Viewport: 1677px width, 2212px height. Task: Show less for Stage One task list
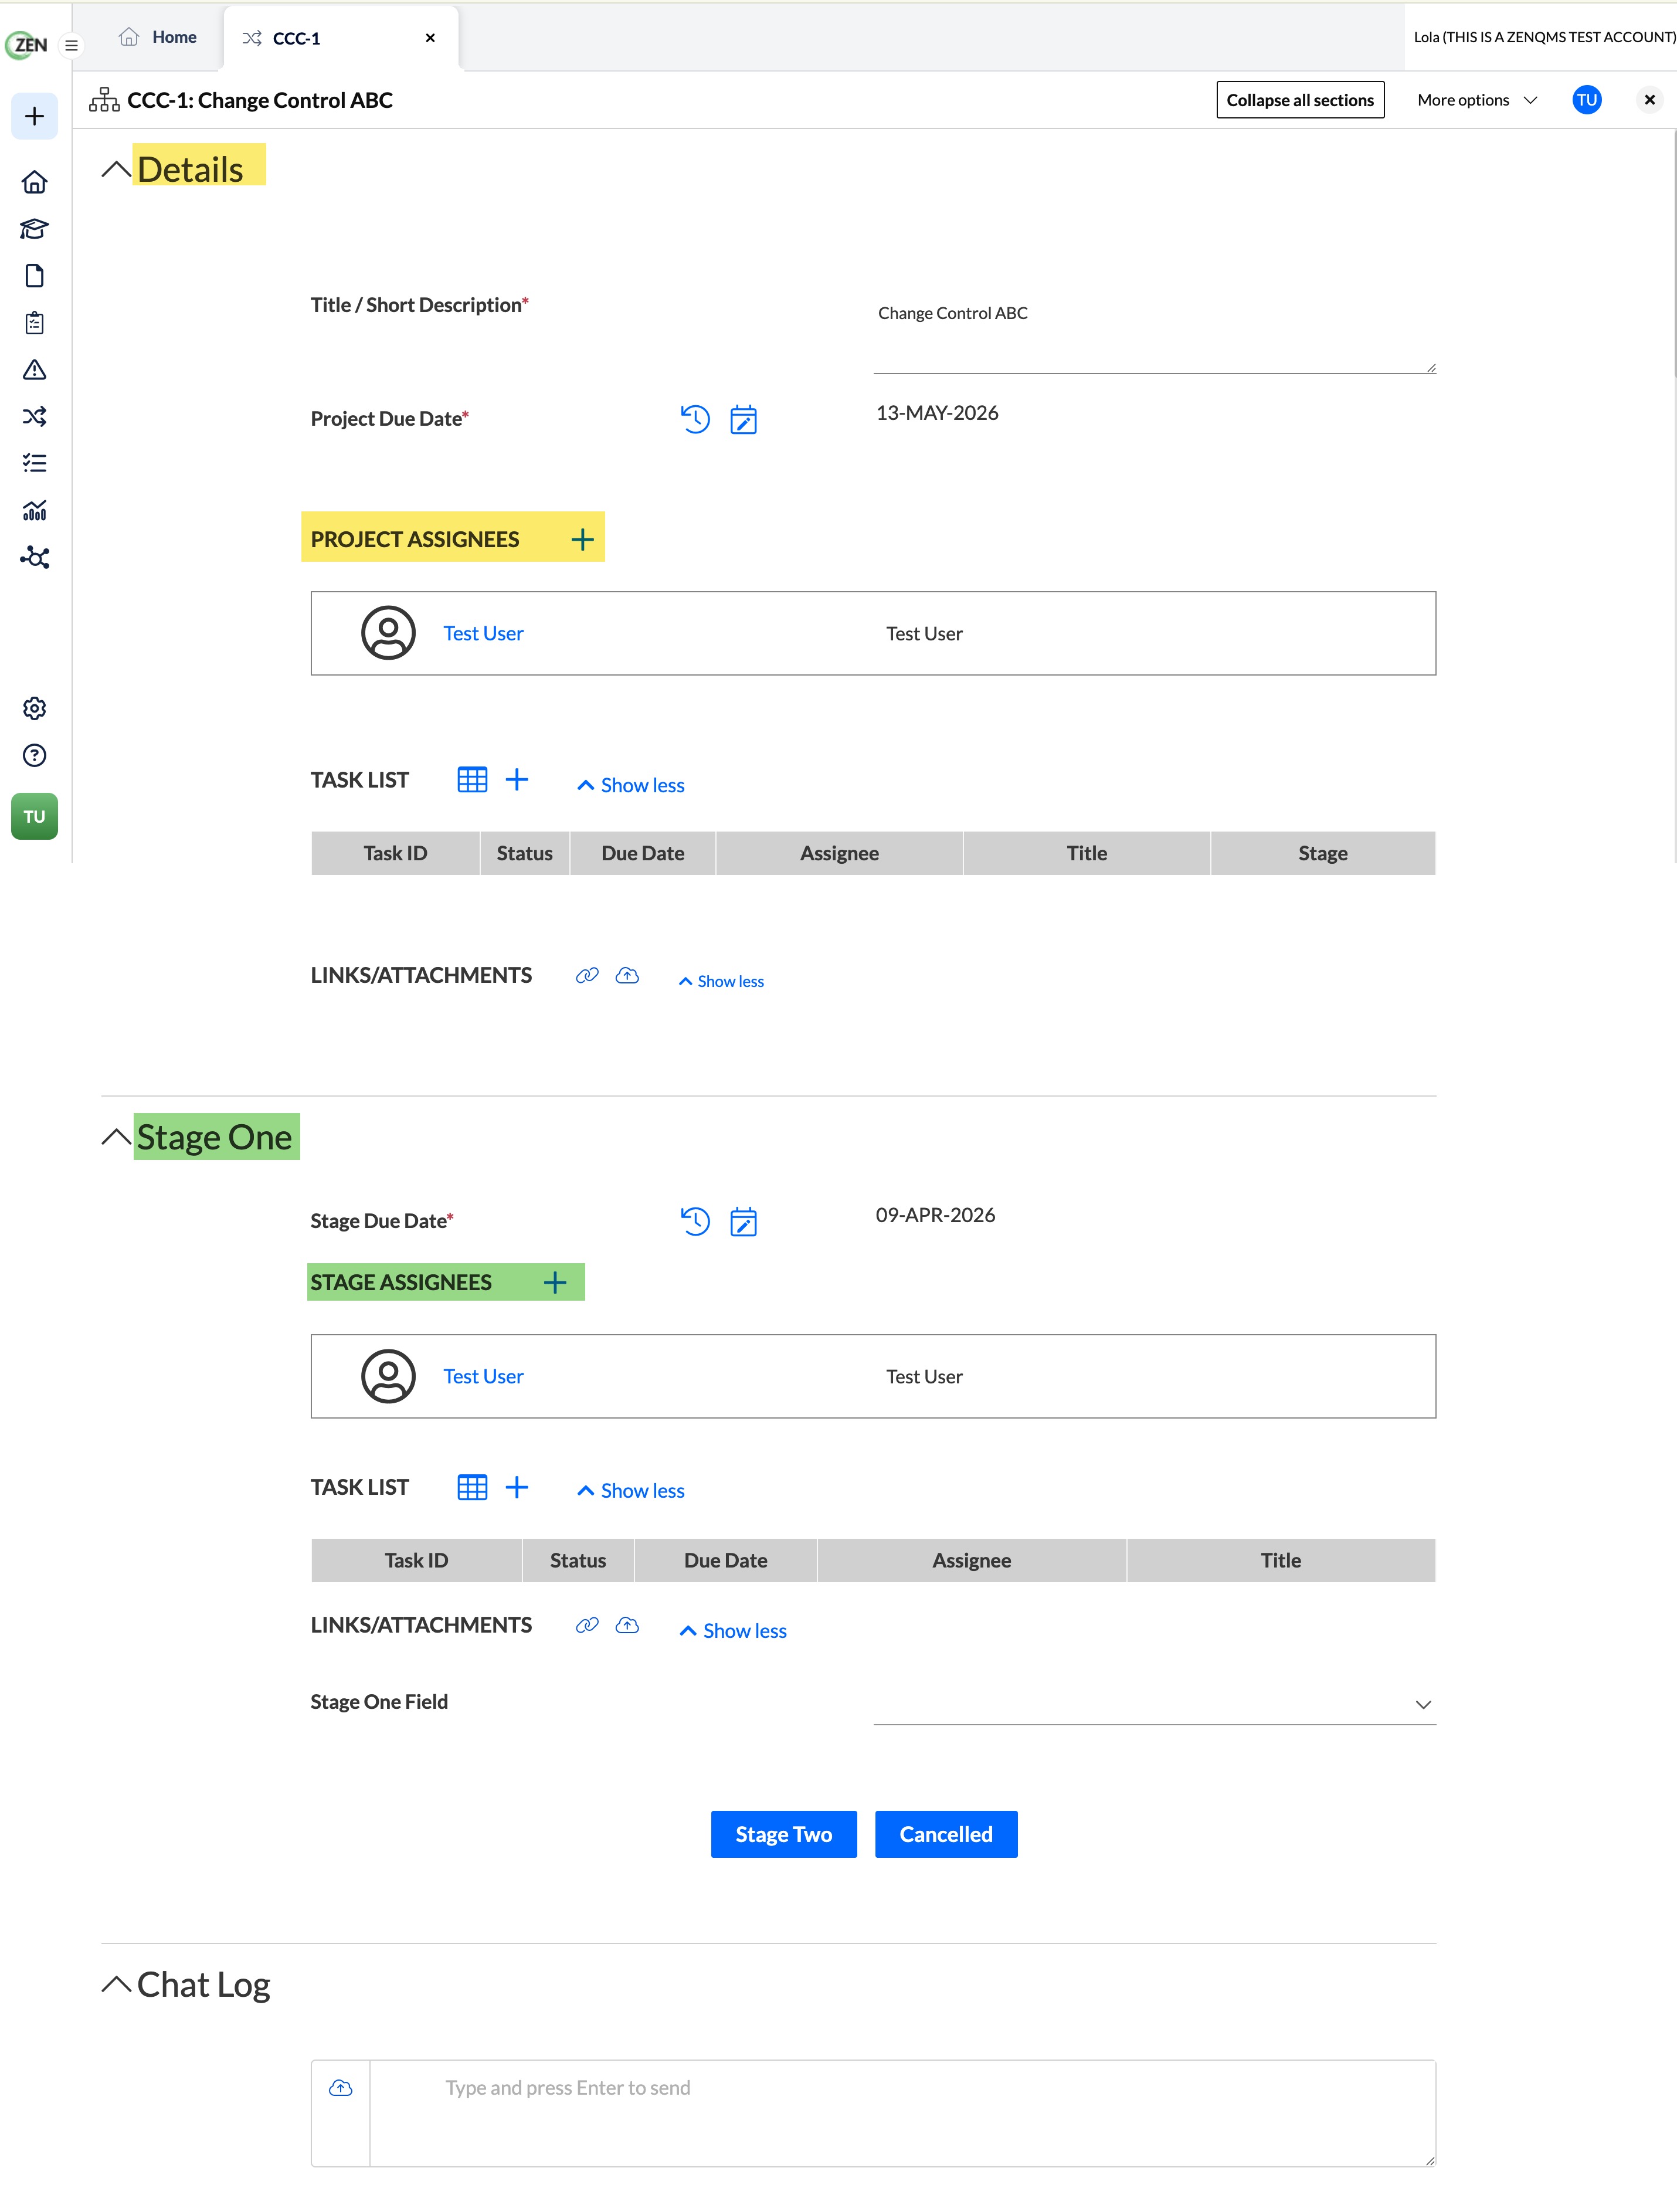point(631,1491)
